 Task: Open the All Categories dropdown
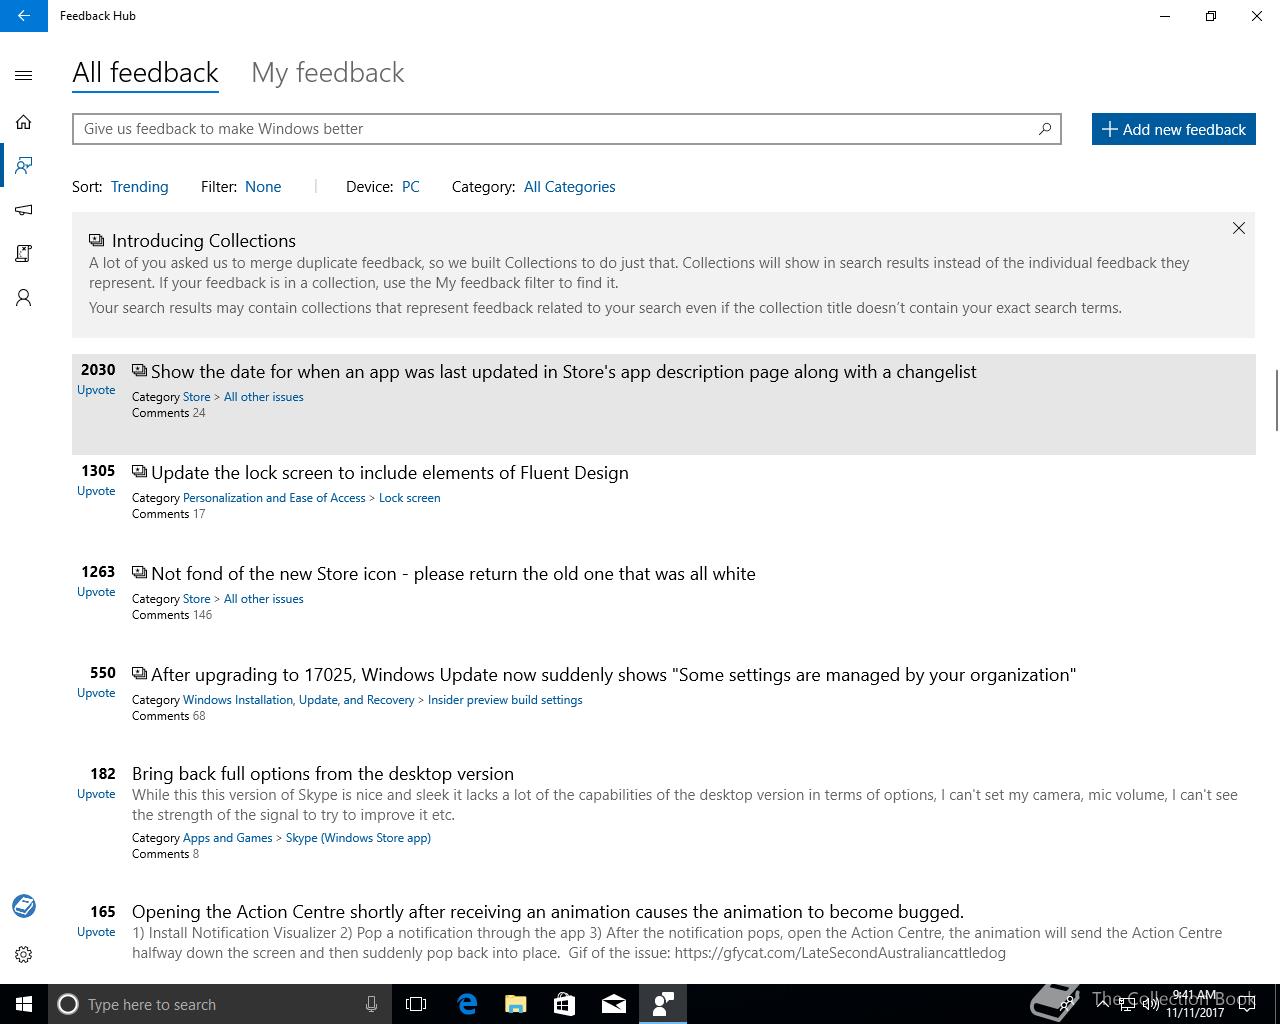click(569, 187)
